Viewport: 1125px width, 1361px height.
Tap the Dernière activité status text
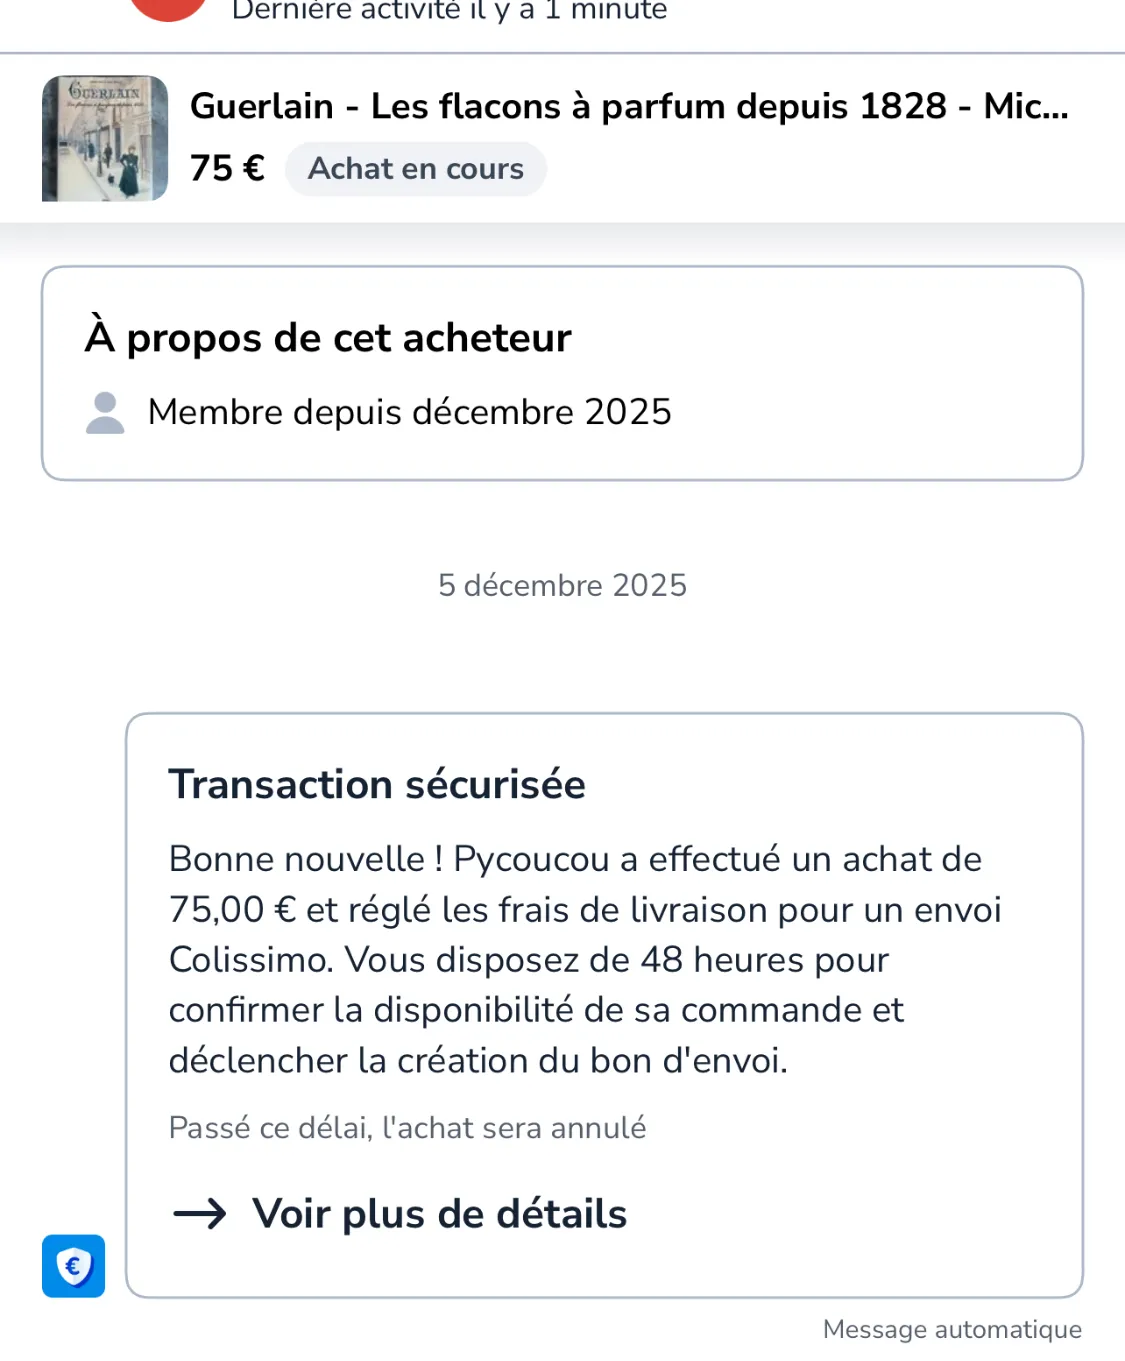(449, 11)
